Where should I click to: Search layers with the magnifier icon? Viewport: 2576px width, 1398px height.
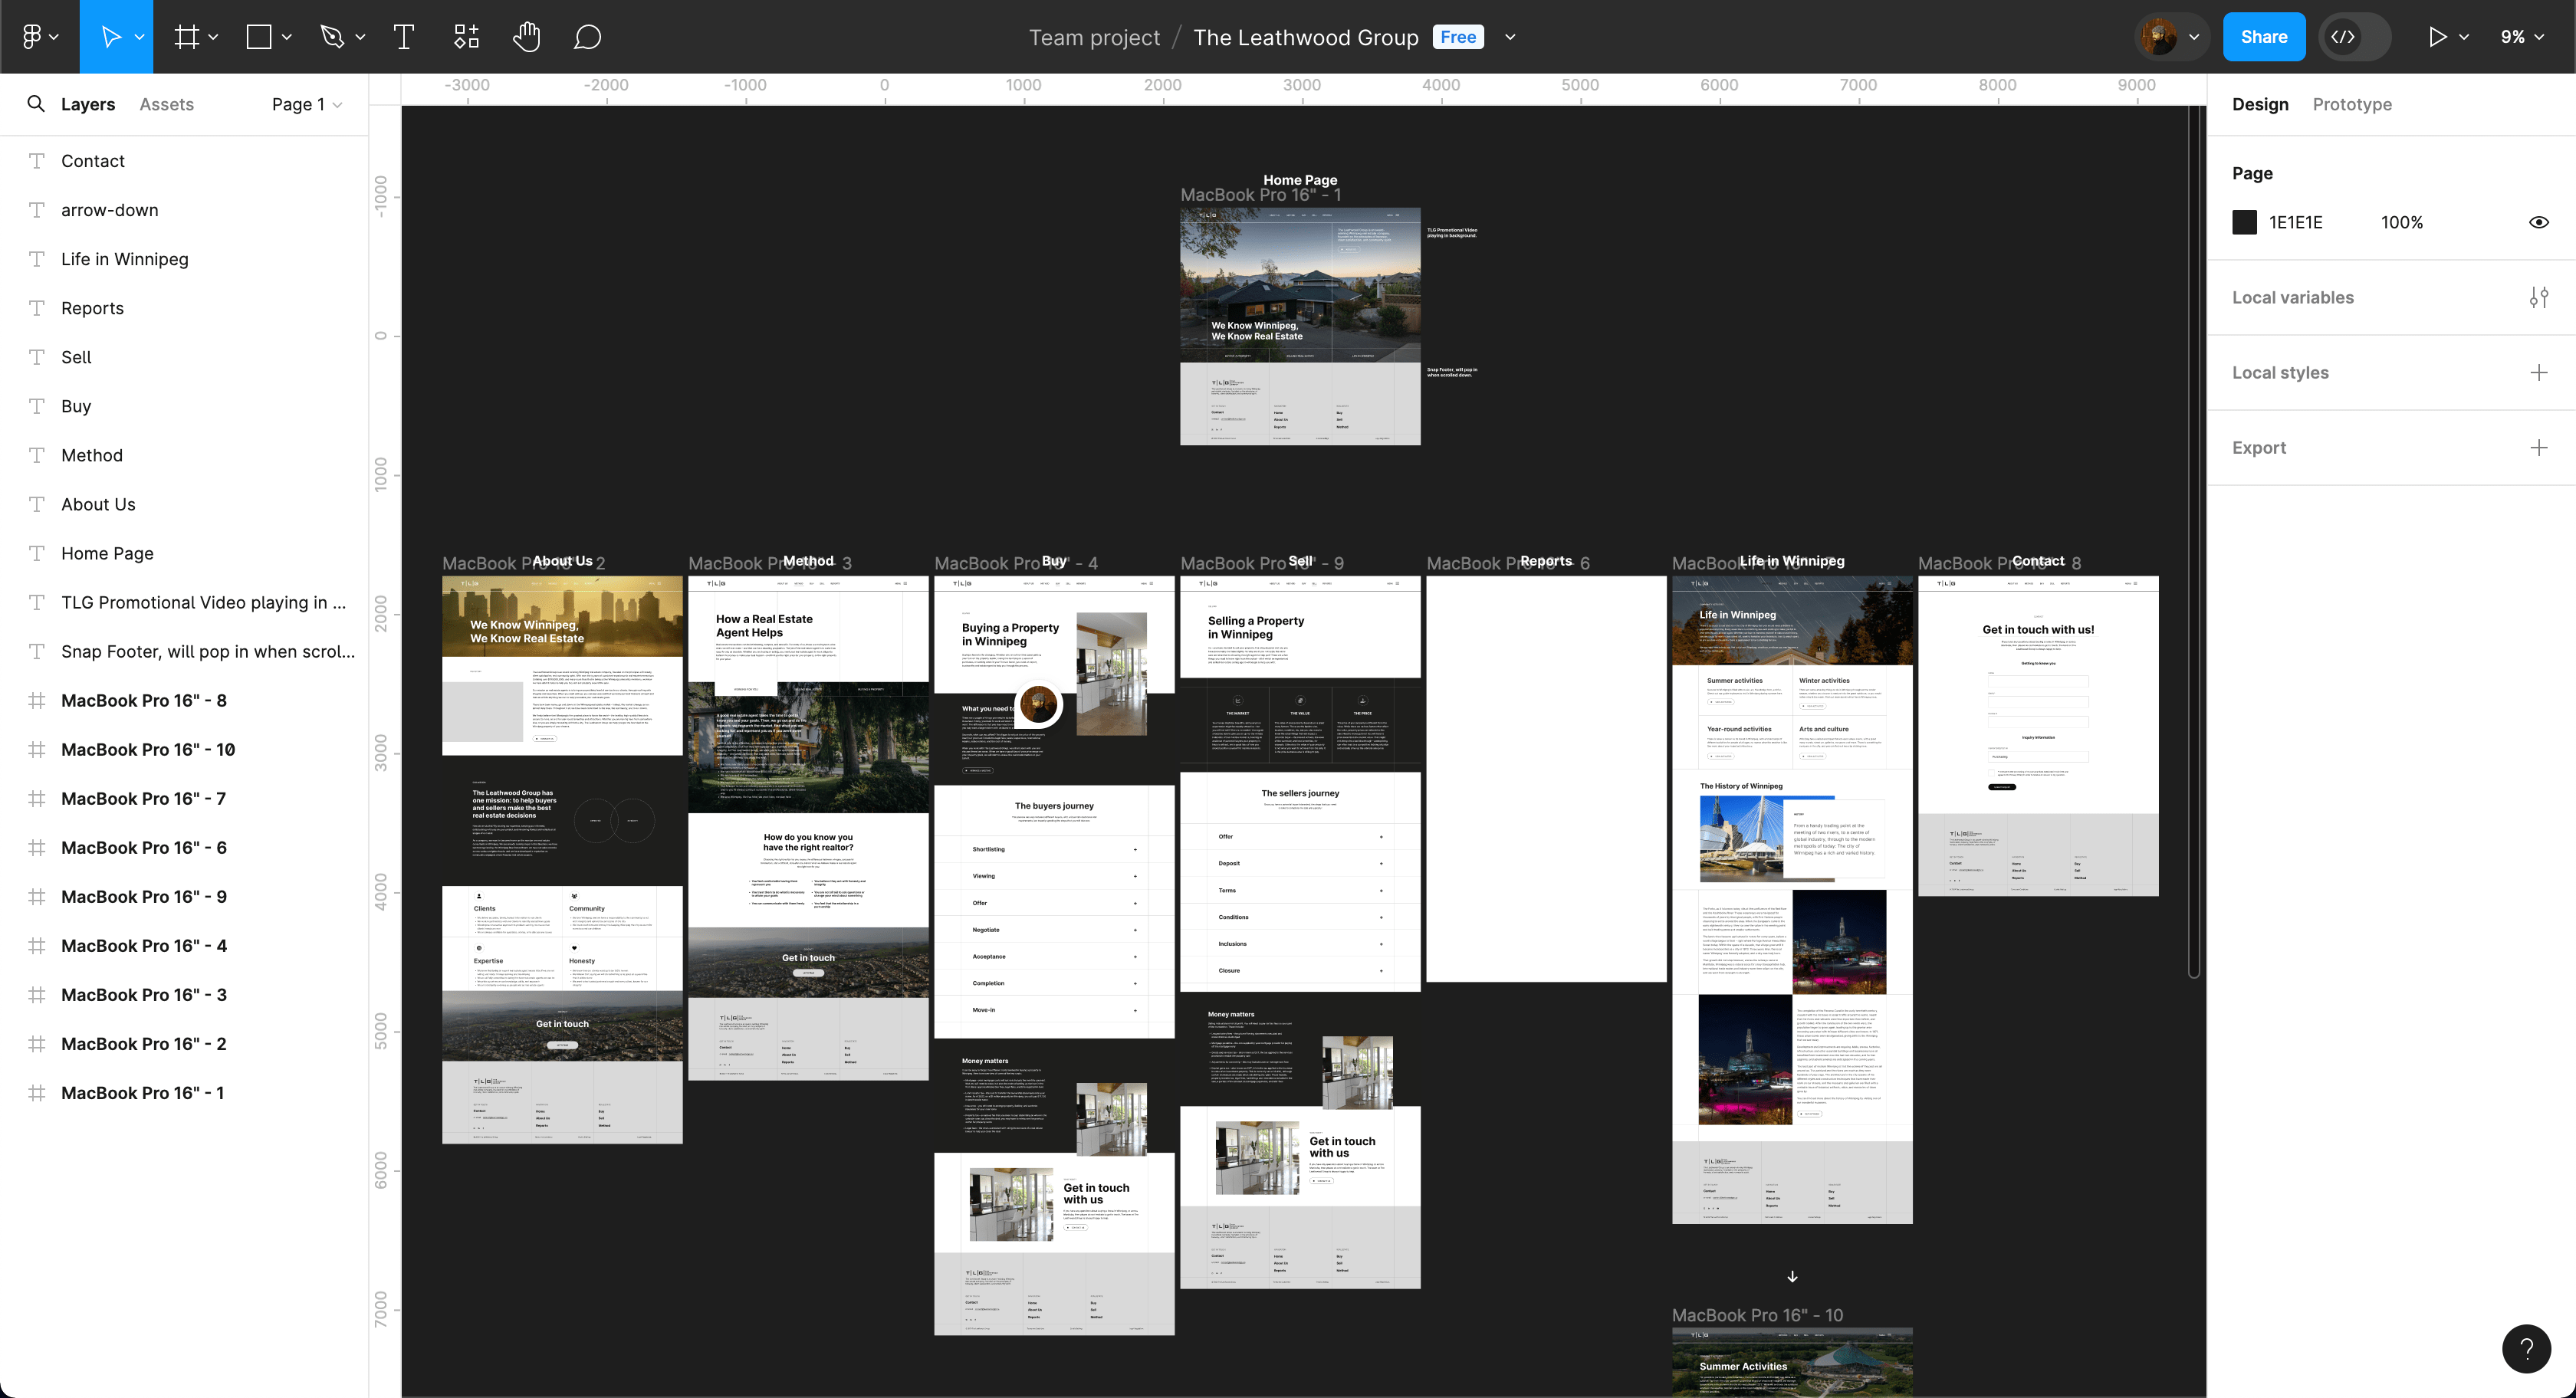click(x=36, y=104)
